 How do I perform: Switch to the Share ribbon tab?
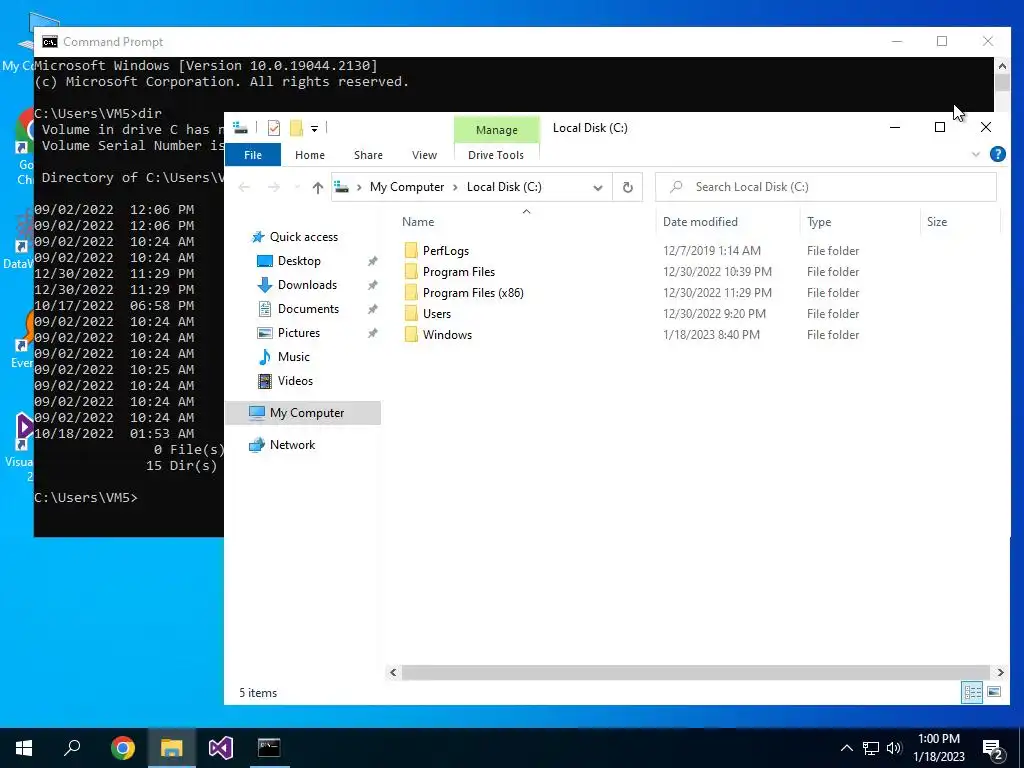click(368, 155)
